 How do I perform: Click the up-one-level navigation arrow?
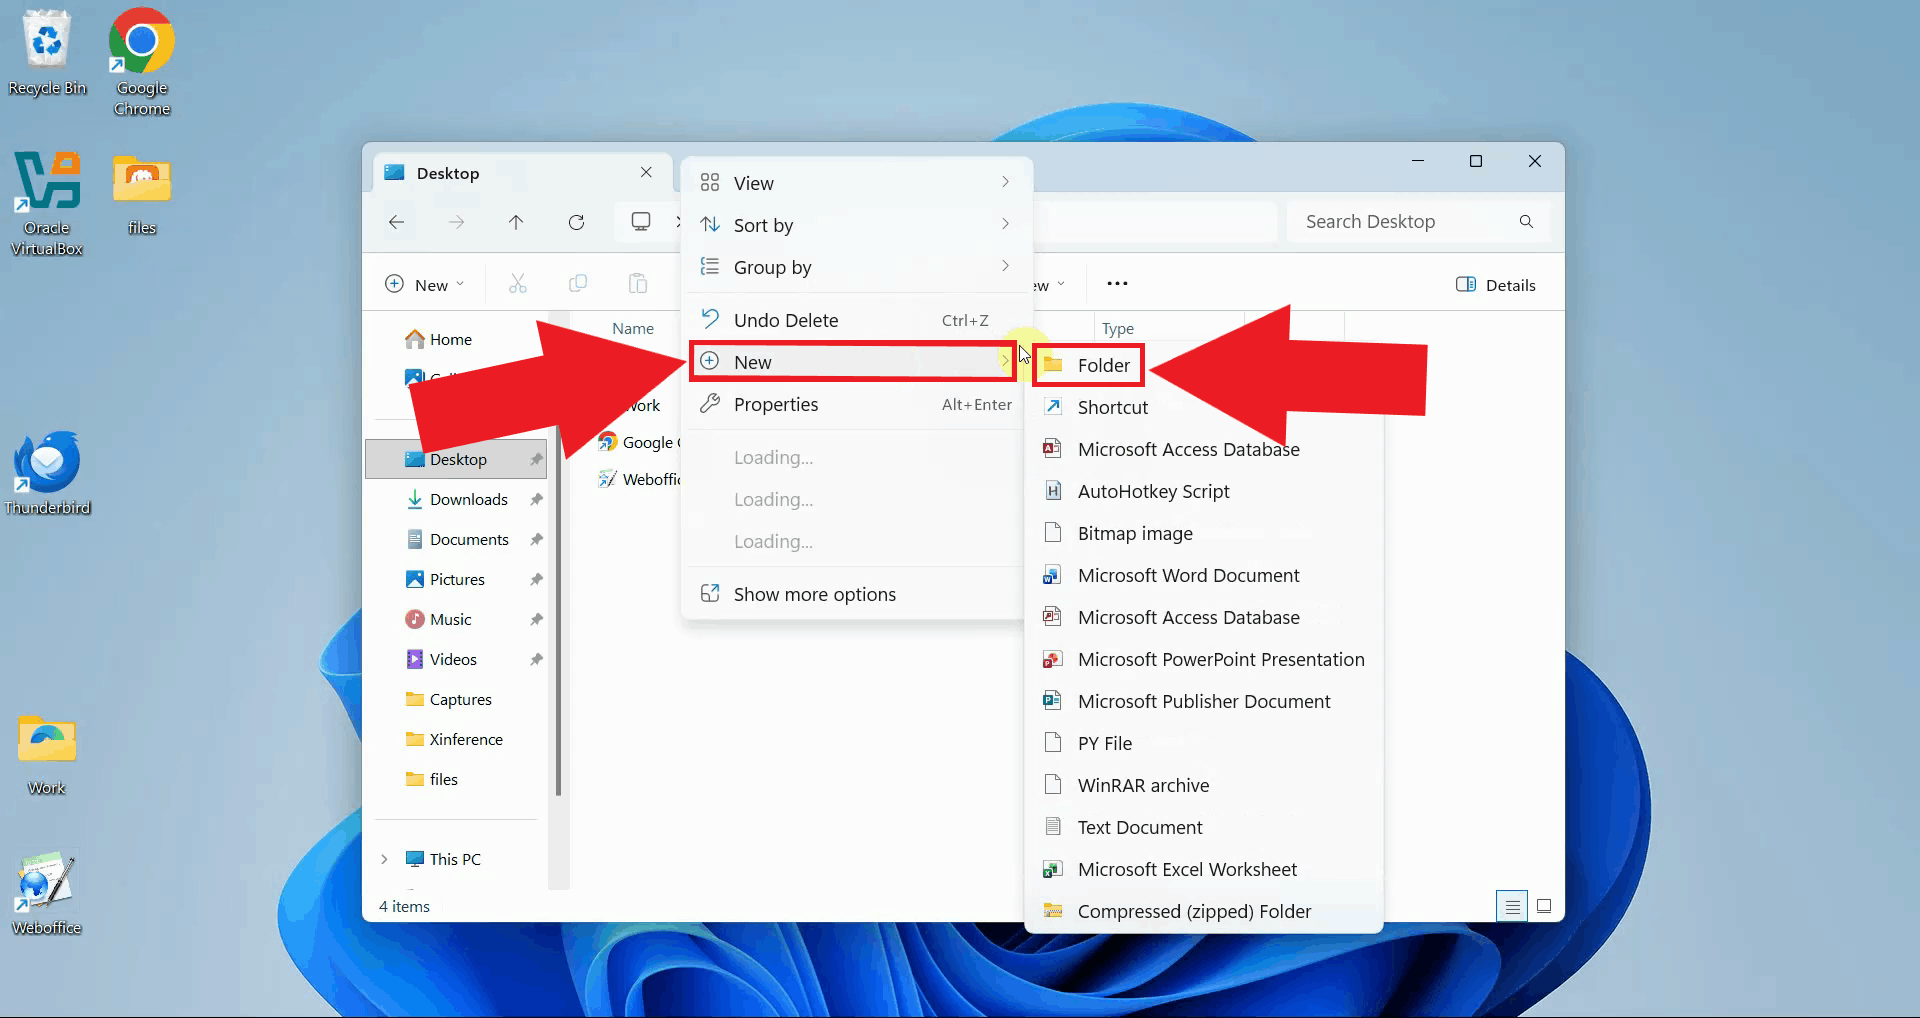click(516, 222)
